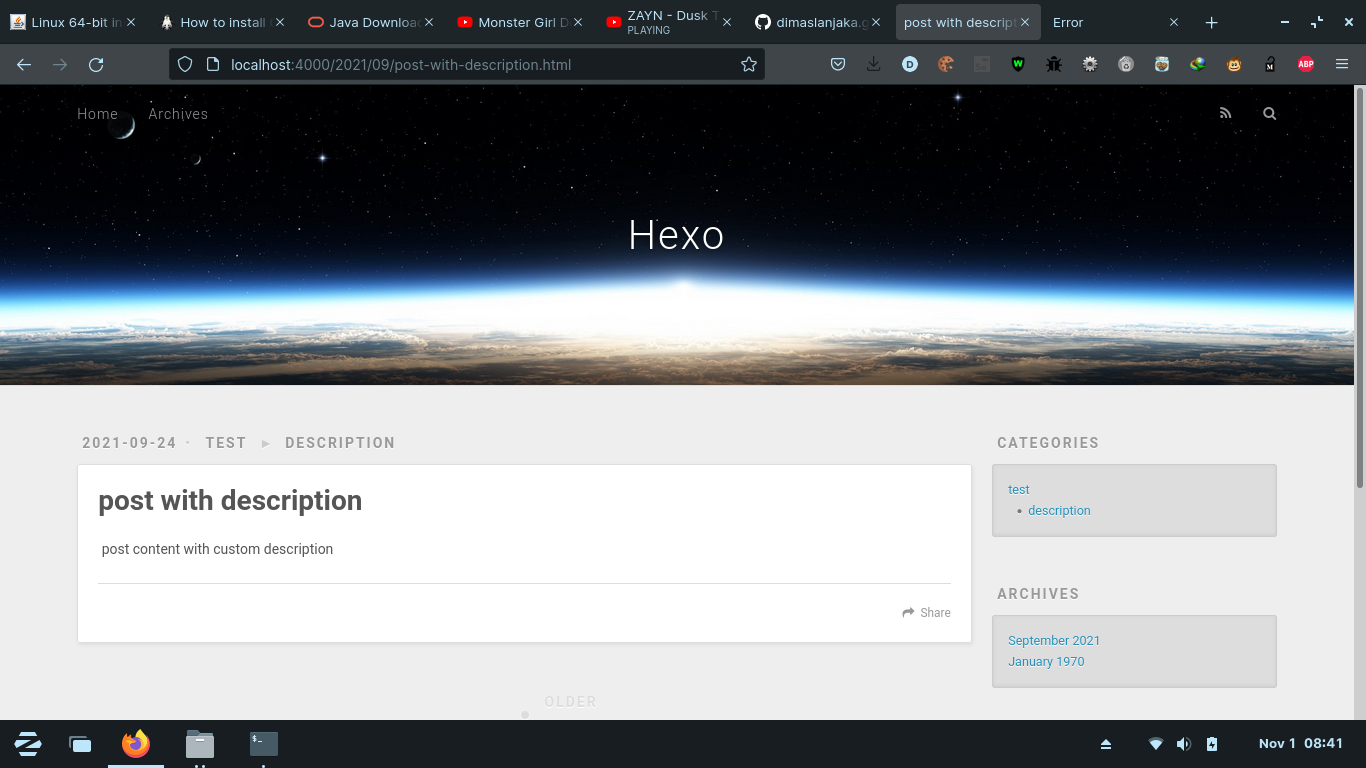This screenshot has width=1366, height=768.
Task: Reload the current page
Action: 96,64
